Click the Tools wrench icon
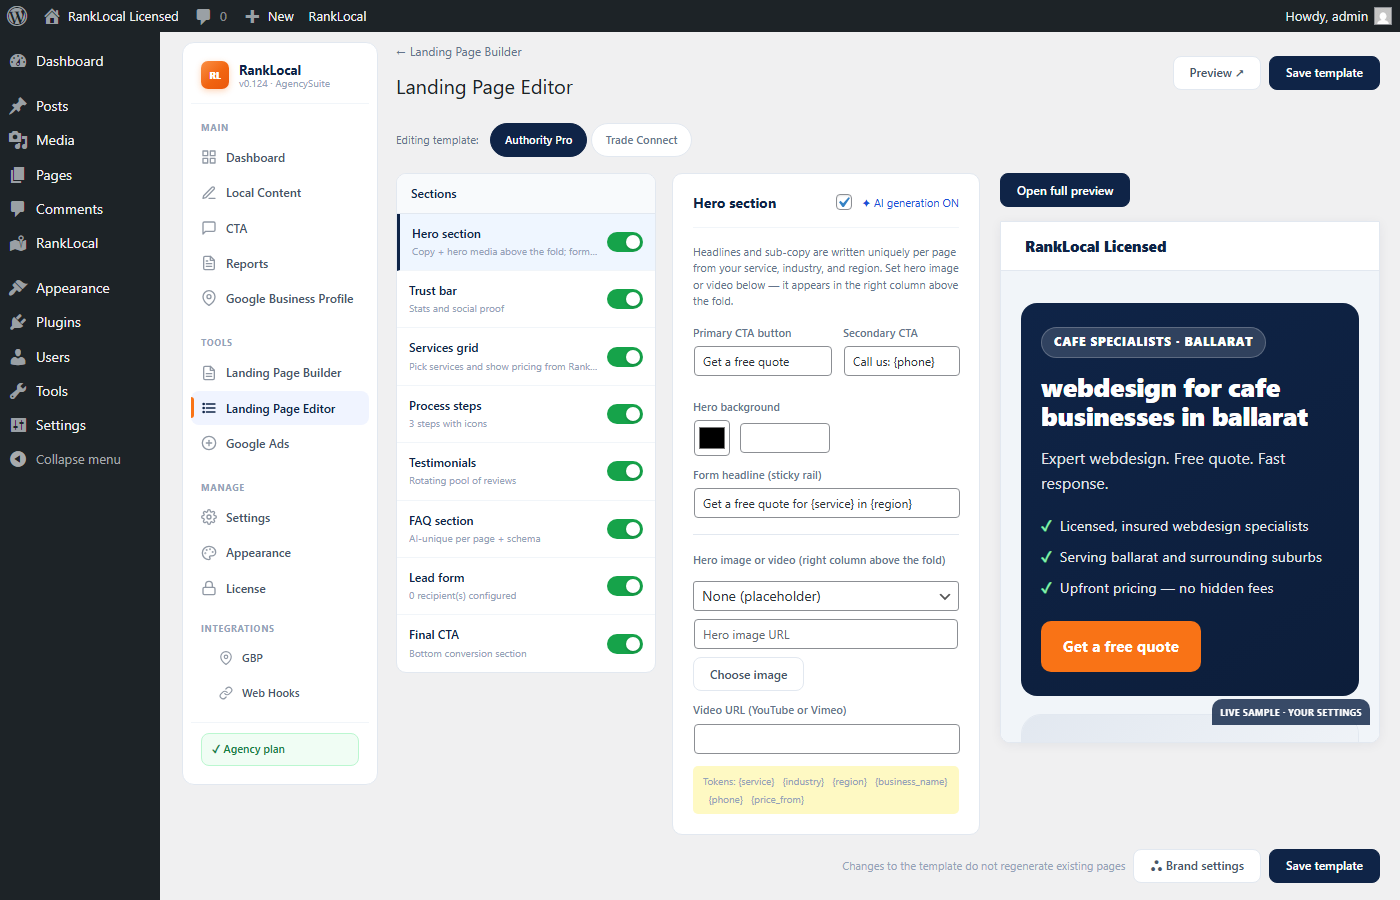 click(18, 391)
